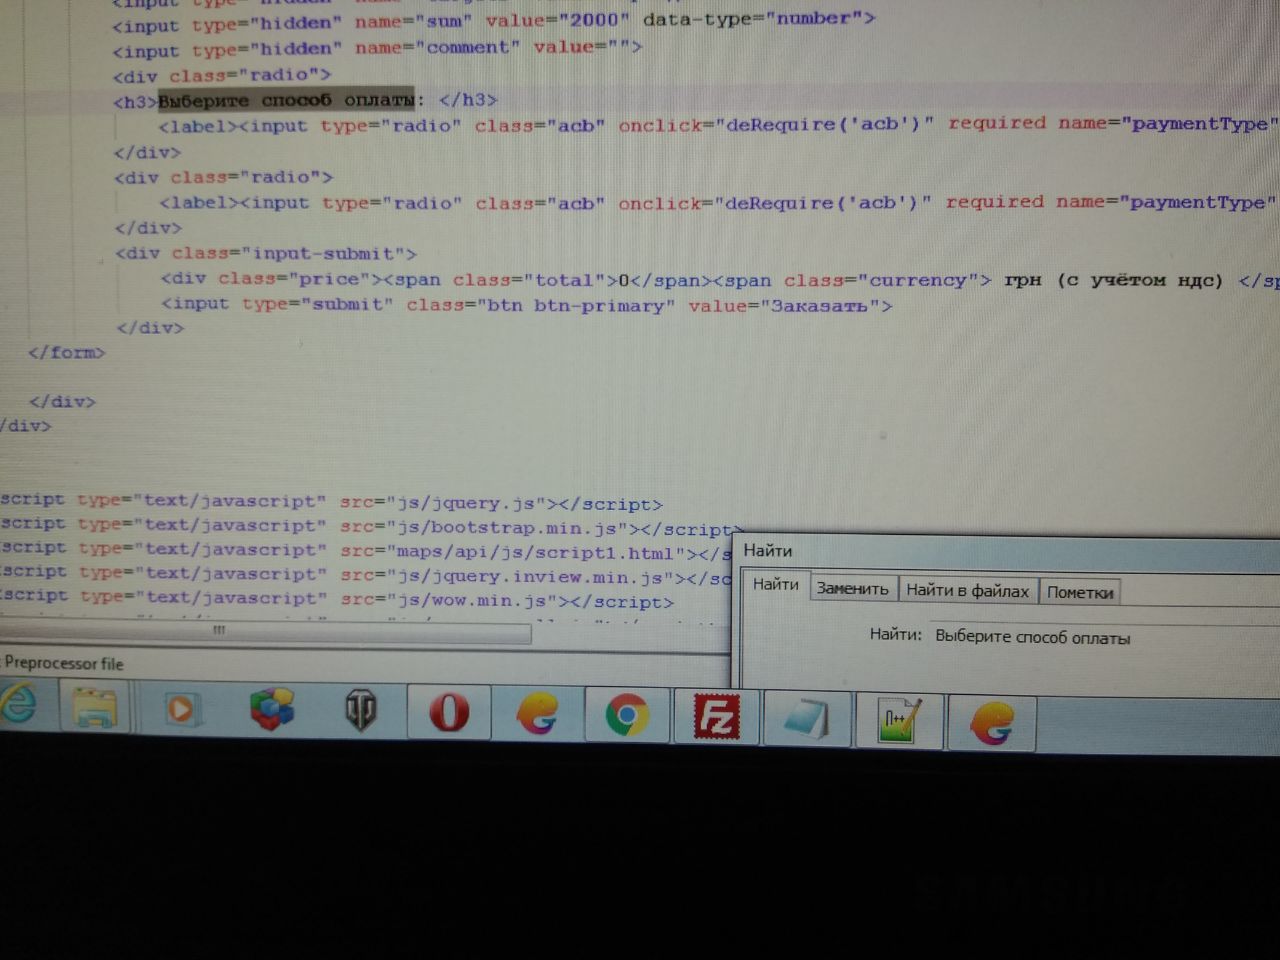Click the 'Preprocessor file' status bar text
The width and height of the screenshot is (1280, 960).
tap(64, 663)
